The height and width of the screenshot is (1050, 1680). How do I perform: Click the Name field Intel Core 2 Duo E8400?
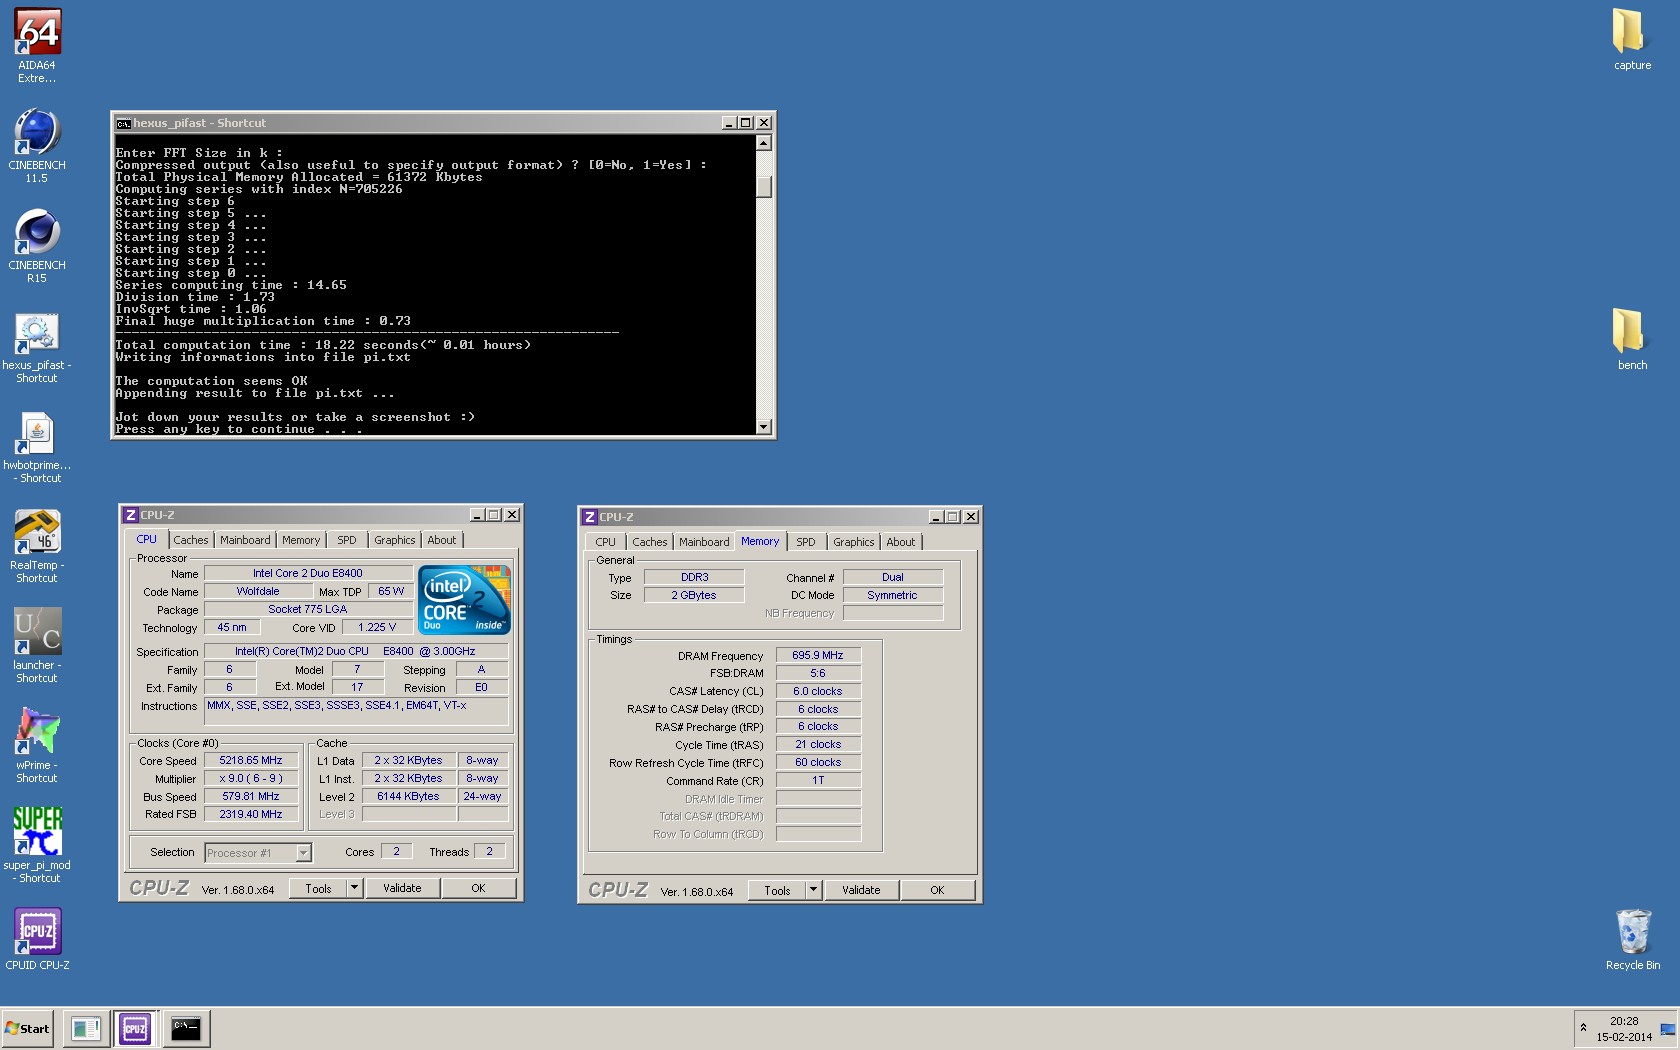308,574
